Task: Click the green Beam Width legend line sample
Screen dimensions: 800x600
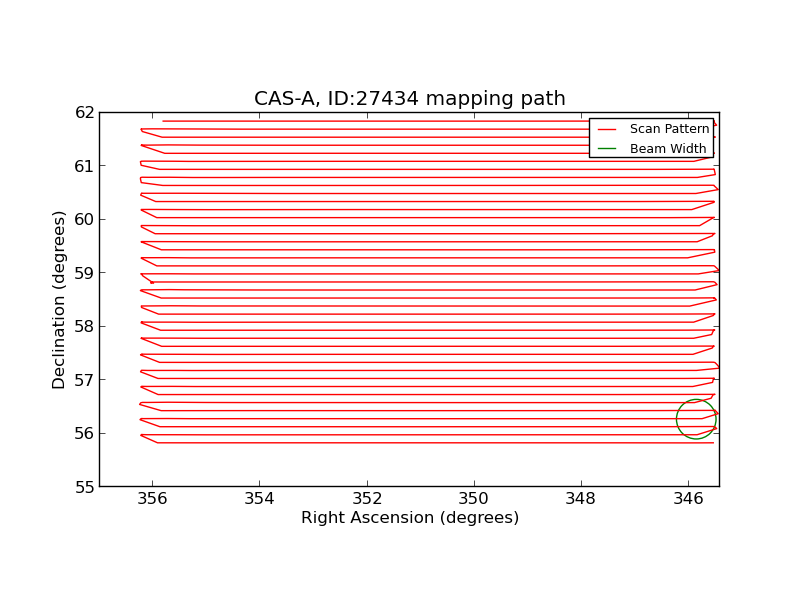Action: coord(607,149)
